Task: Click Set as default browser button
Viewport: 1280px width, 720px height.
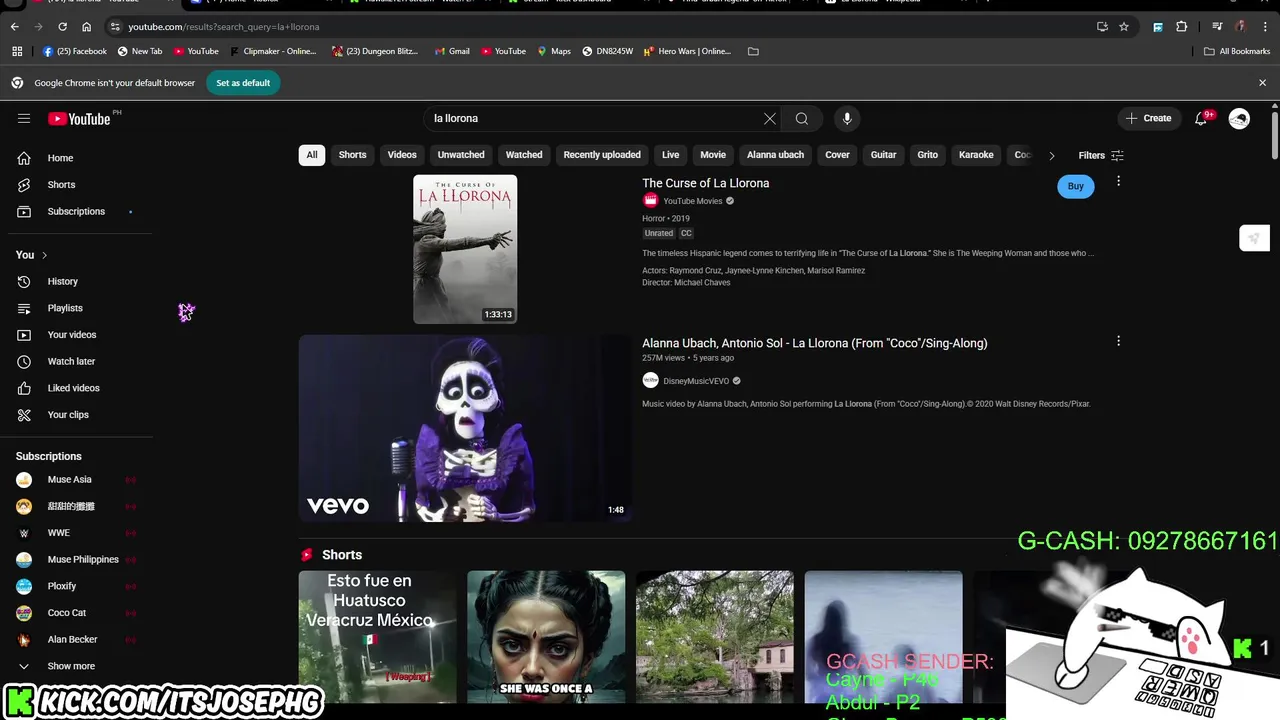Action: [243, 83]
